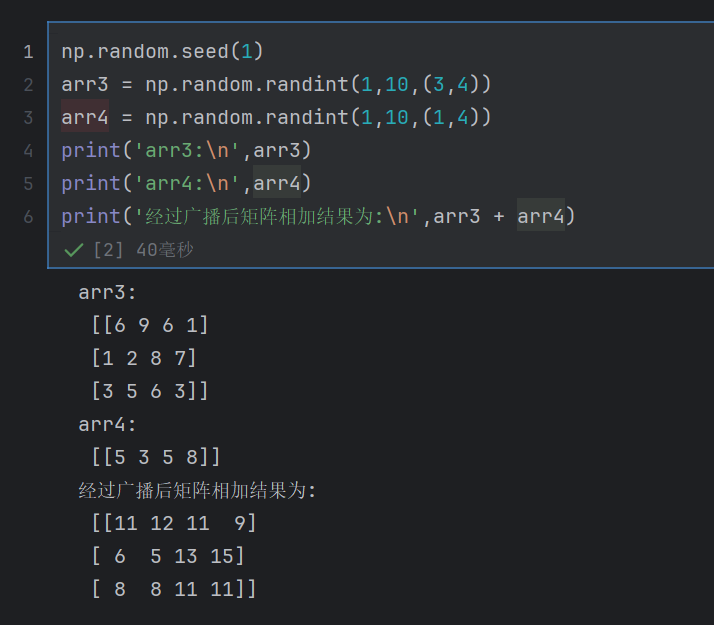Click the np.random.seed(1) code line
Image resolution: width=714 pixels, height=625 pixels.
[163, 51]
